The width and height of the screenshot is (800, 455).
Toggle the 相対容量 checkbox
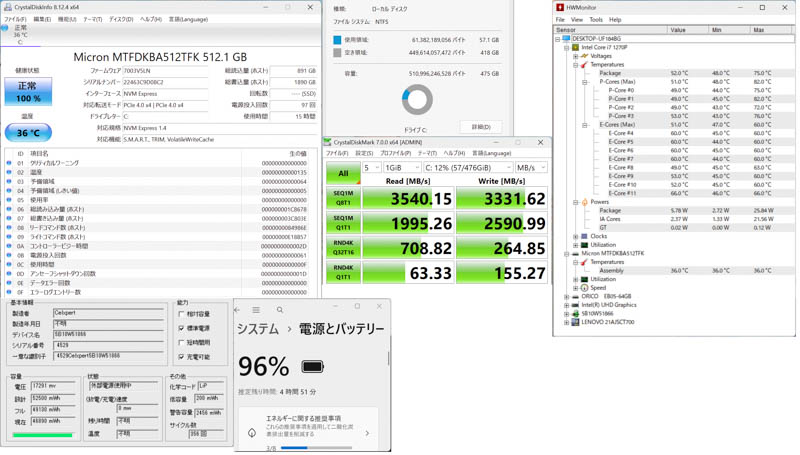pos(181,314)
